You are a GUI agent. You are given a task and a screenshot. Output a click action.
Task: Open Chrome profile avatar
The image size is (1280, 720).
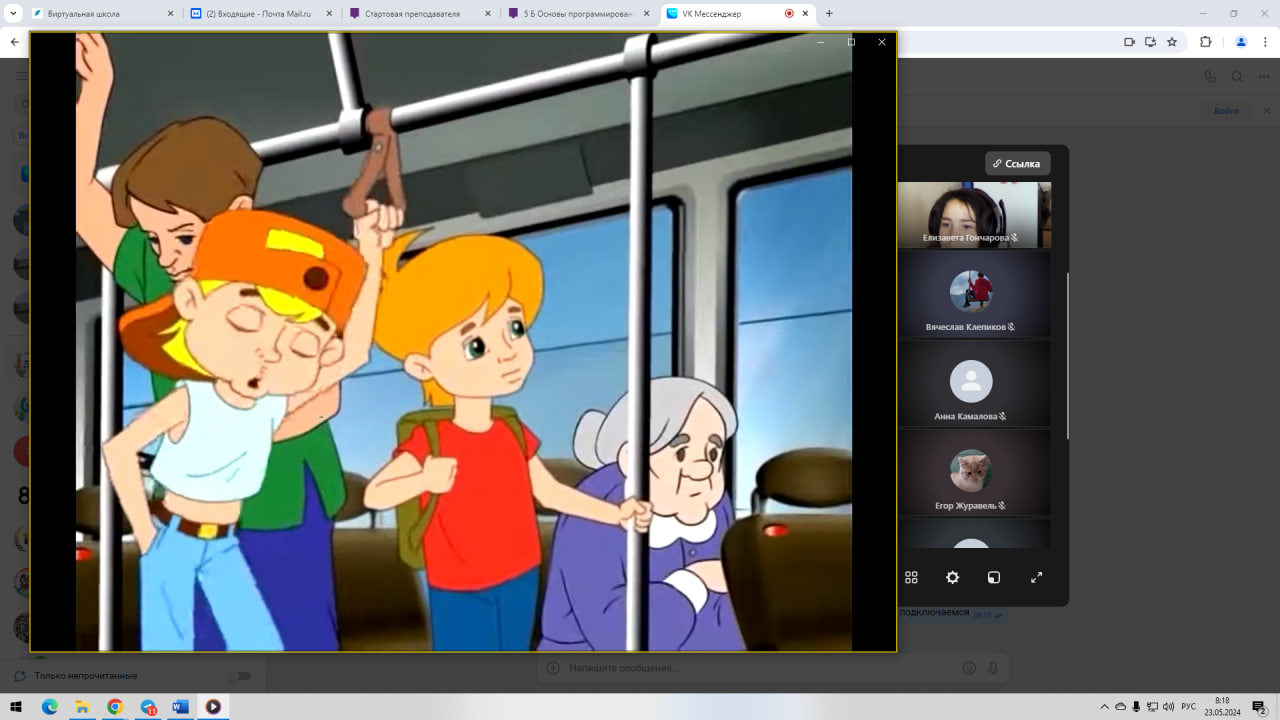(x=1241, y=42)
